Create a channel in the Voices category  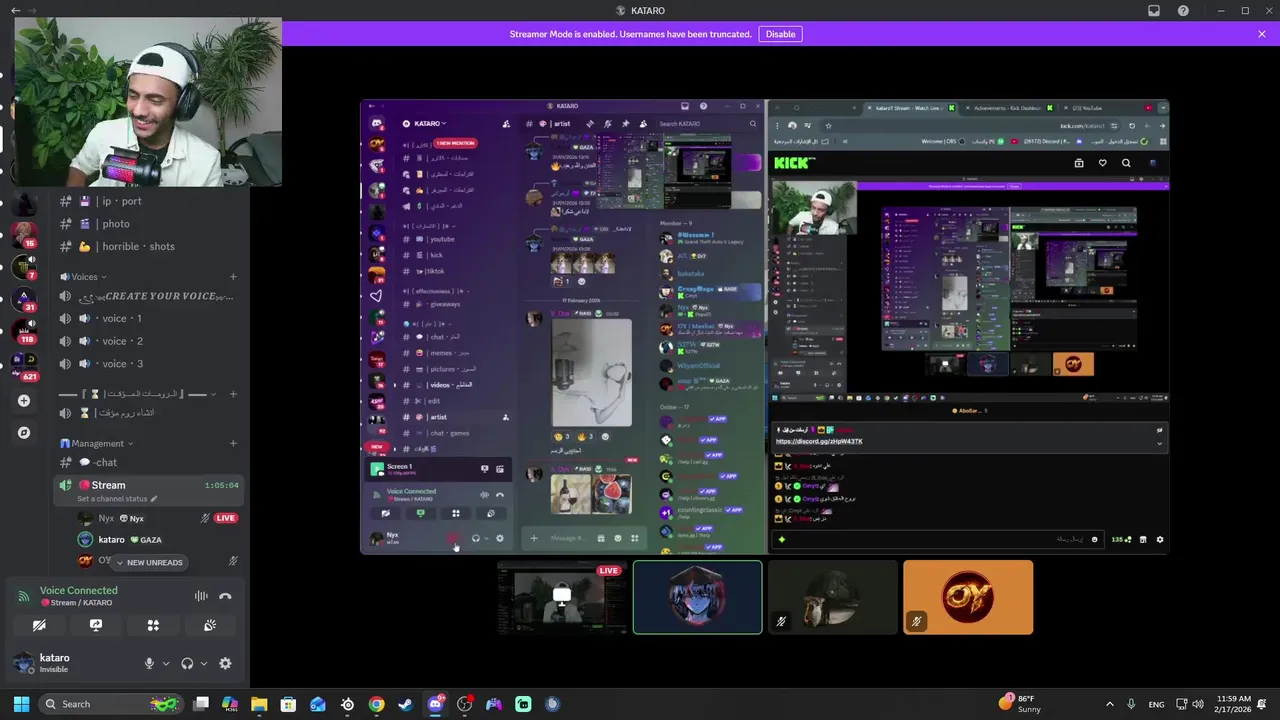(x=233, y=277)
